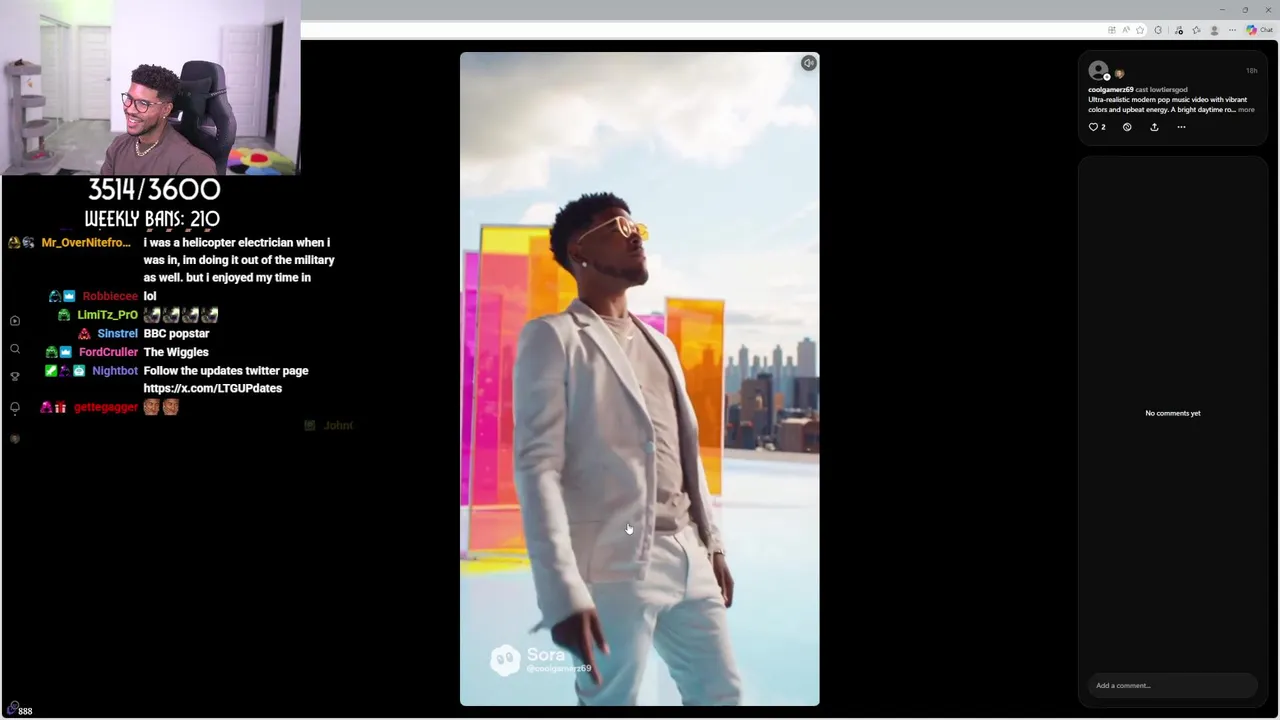The image size is (1280, 720).
Task: Like the post with the heart icon
Action: click(x=1093, y=127)
